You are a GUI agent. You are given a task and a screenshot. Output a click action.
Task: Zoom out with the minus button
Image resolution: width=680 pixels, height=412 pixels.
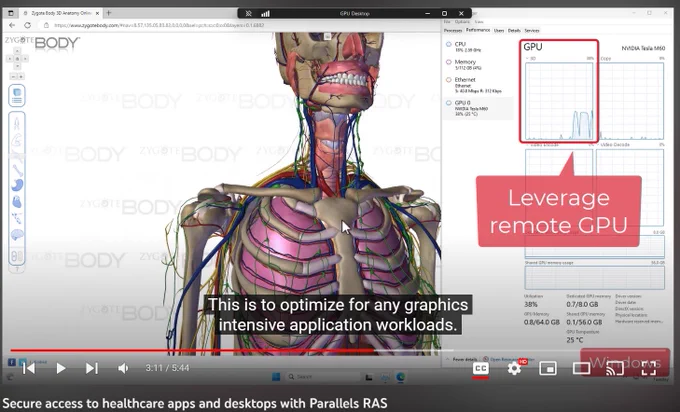tap(13, 77)
